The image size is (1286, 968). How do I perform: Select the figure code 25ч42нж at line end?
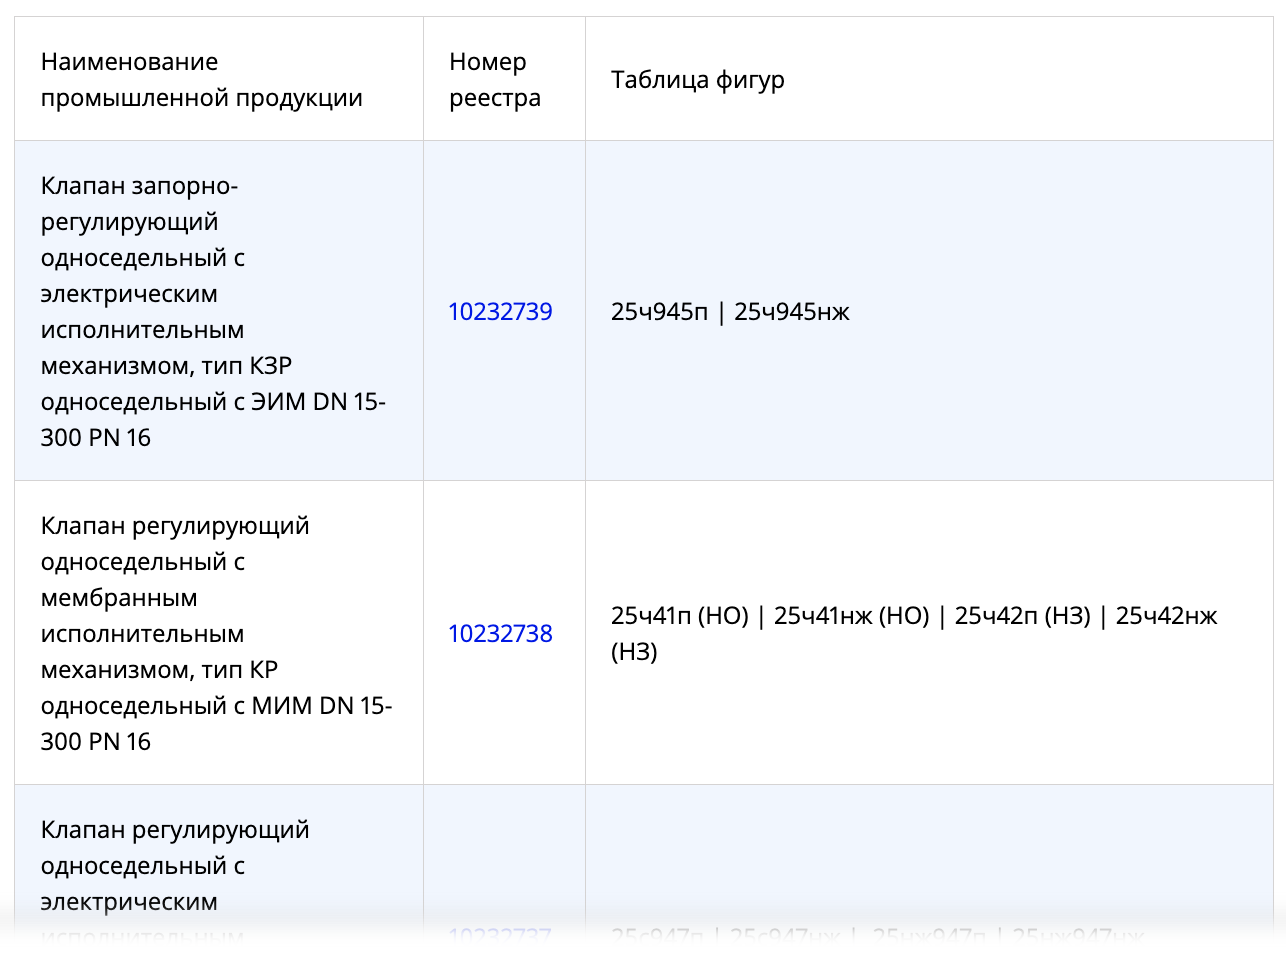coord(1167,615)
